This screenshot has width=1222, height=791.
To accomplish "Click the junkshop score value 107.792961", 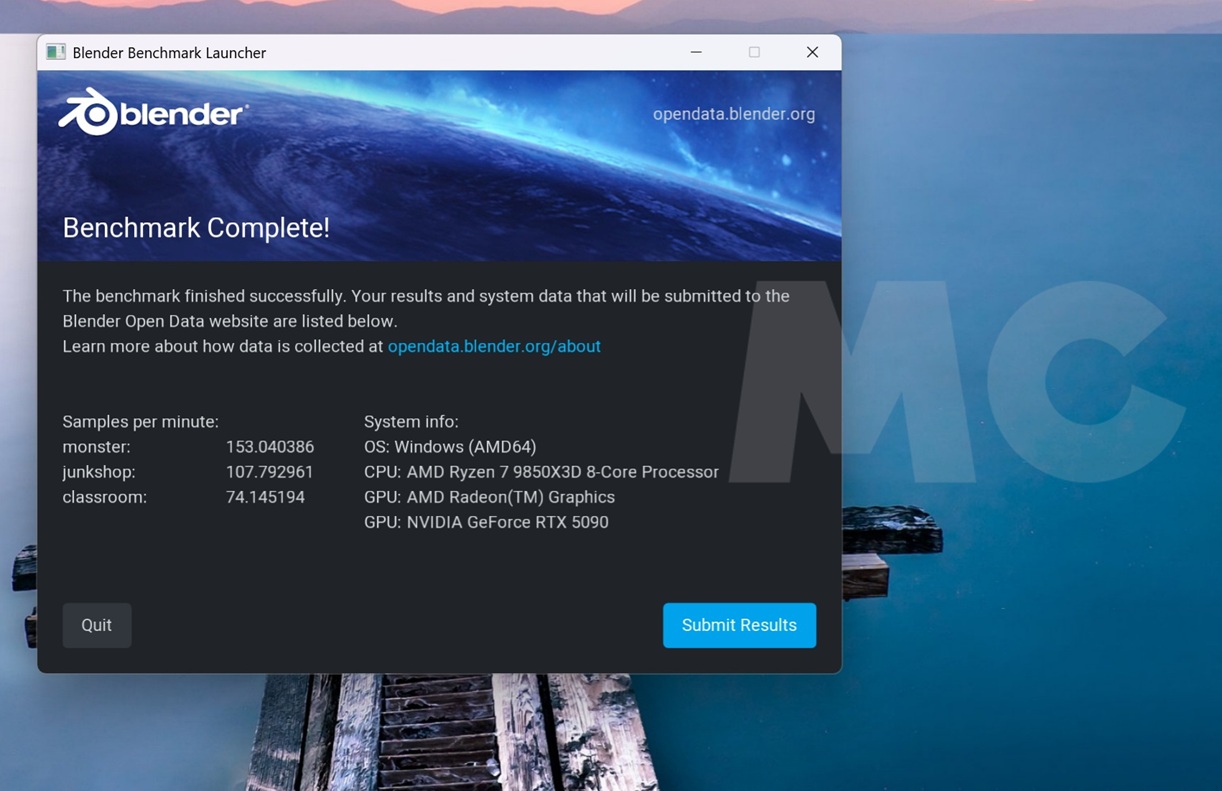I will (270, 472).
